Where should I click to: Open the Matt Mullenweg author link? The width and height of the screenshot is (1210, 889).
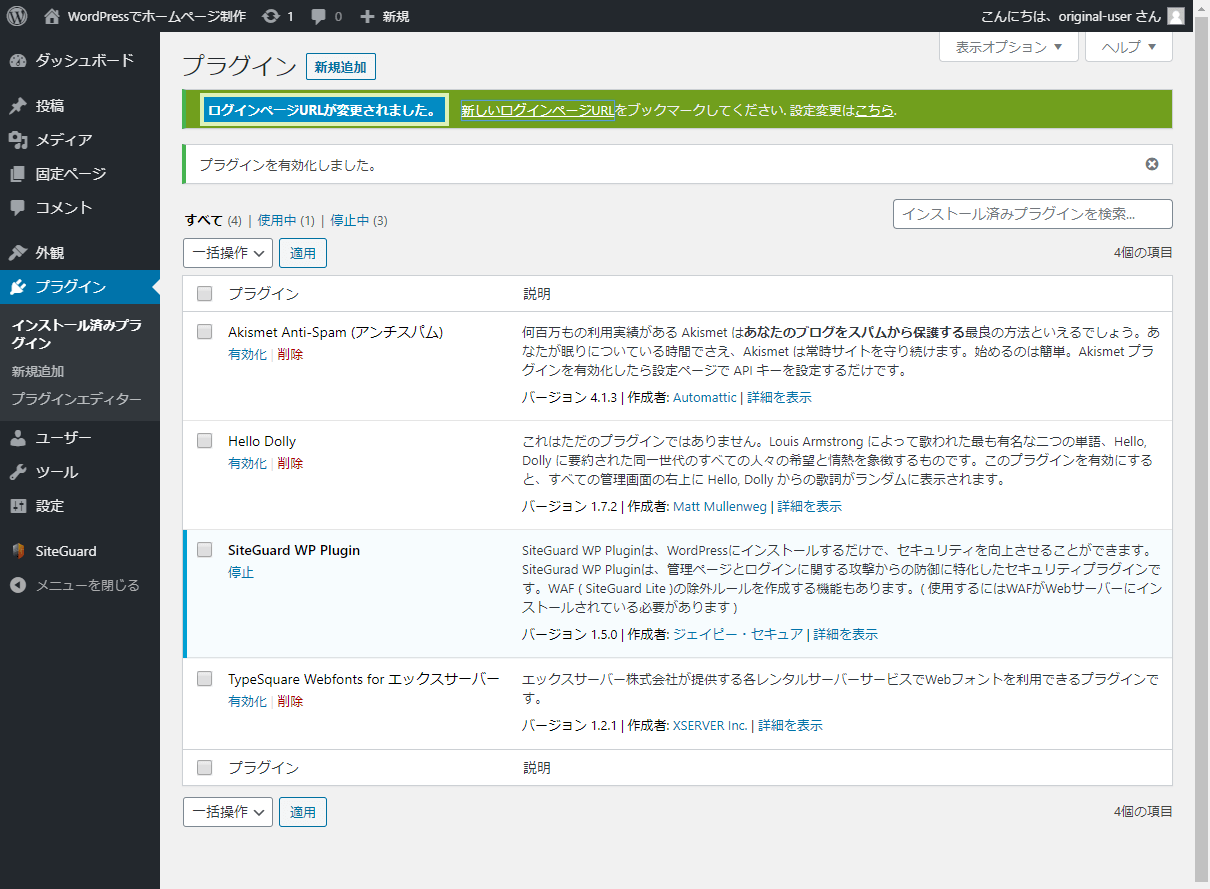click(x=720, y=506)
